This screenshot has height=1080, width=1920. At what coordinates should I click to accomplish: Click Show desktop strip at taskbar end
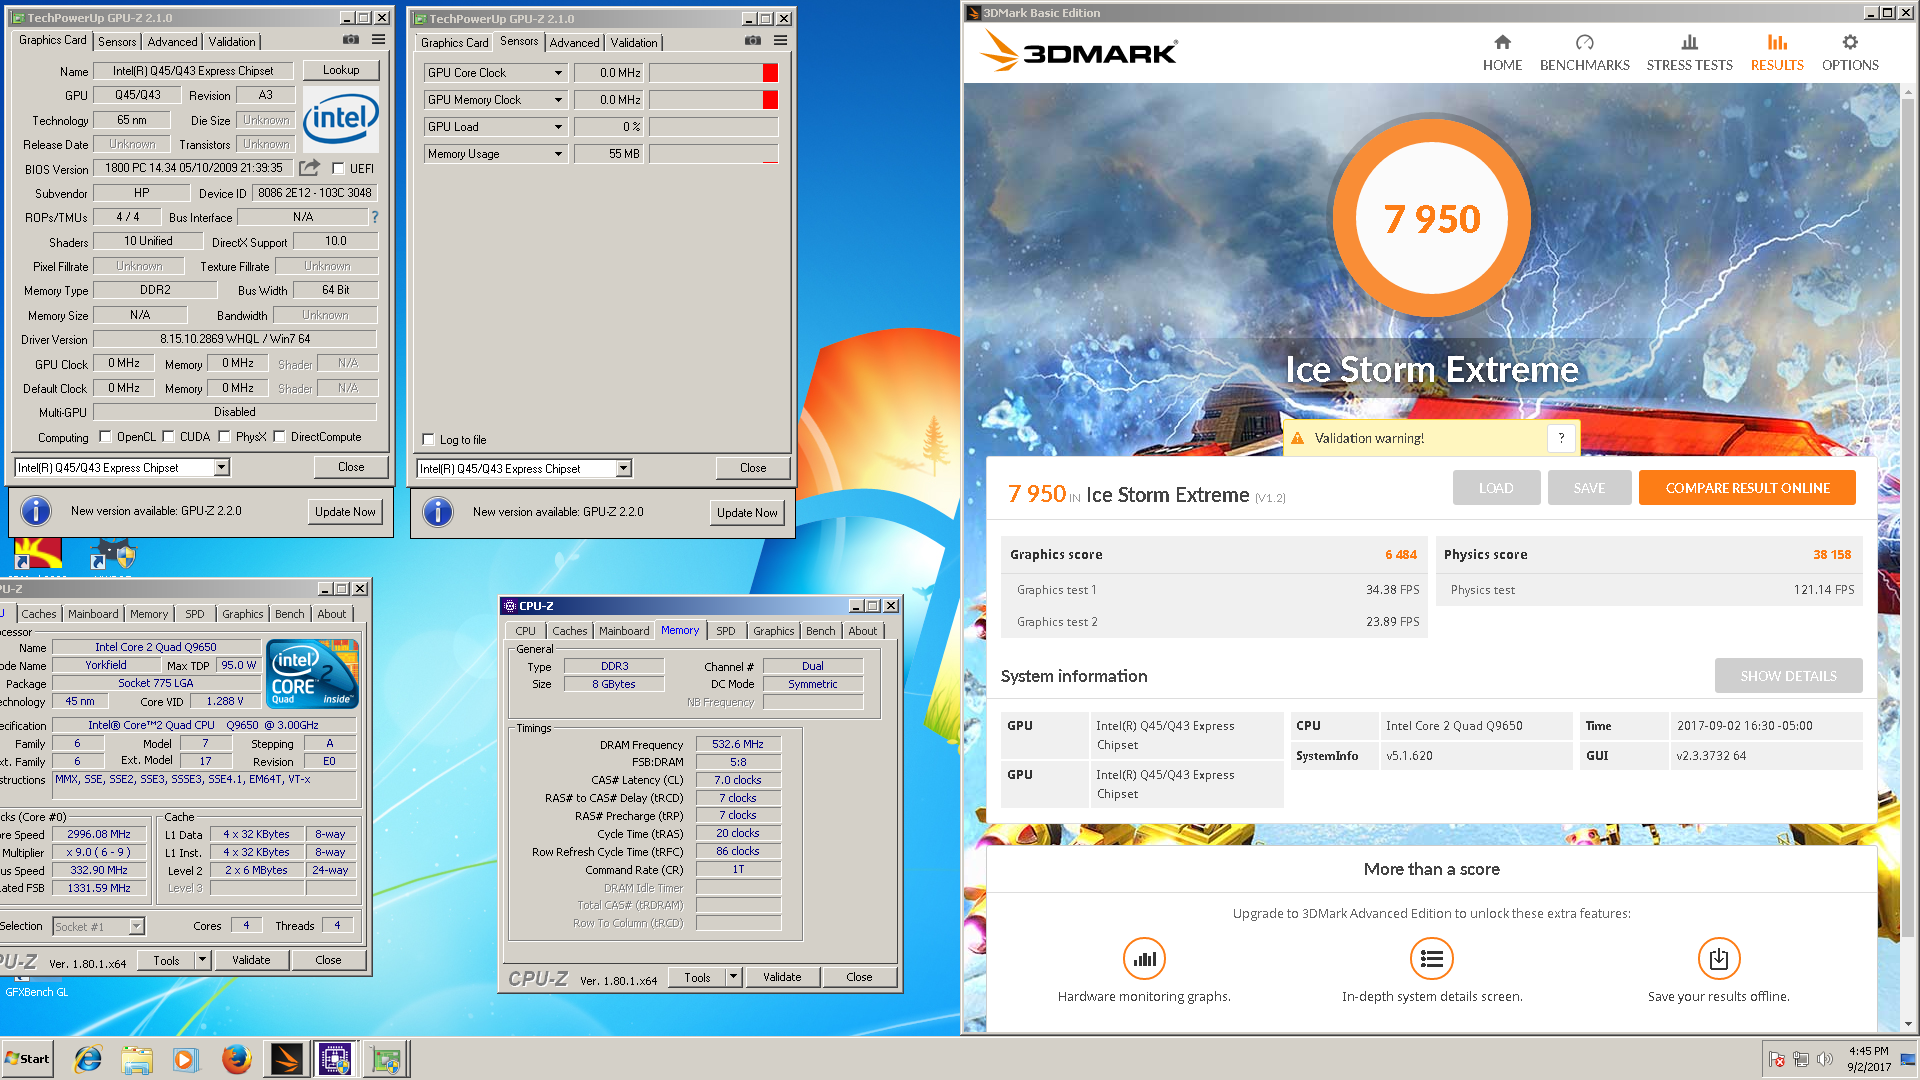1908,1059
